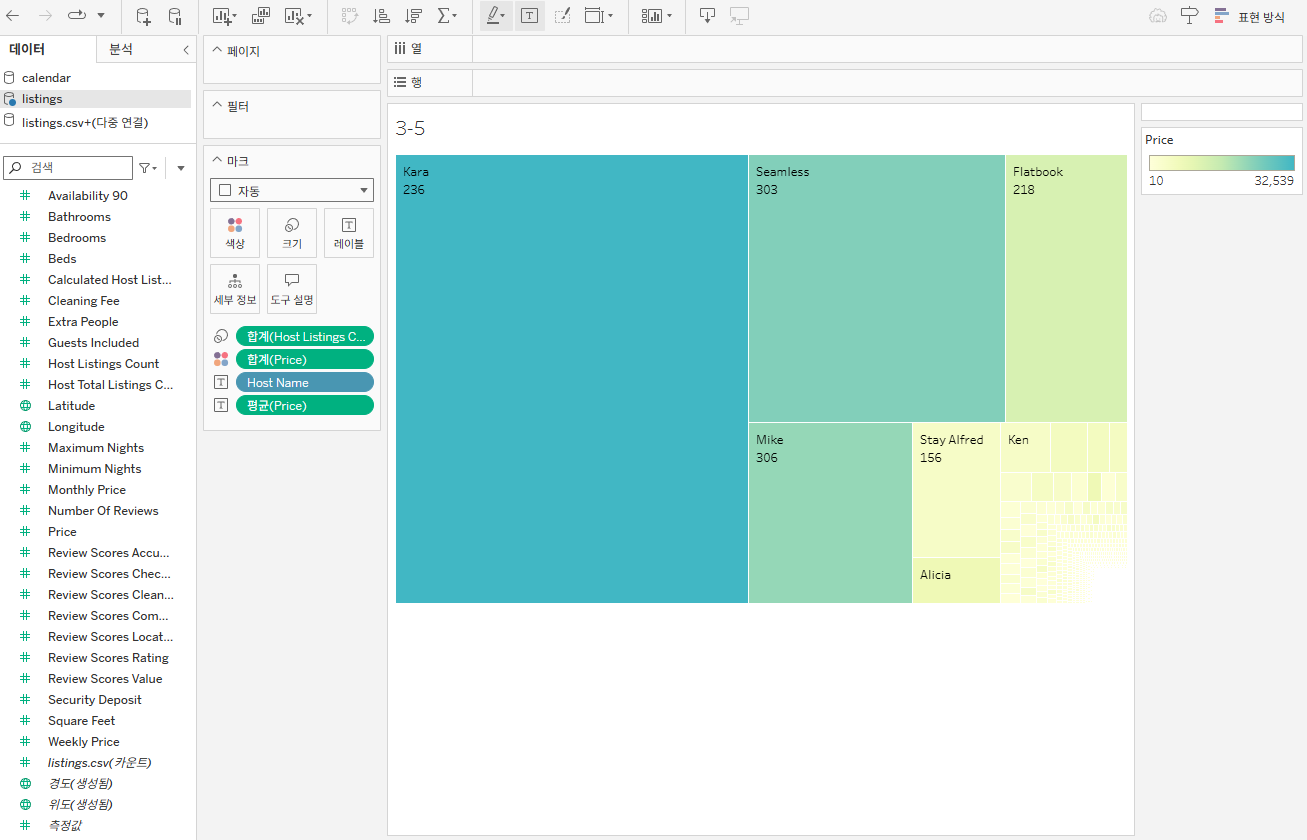
Task: Click the replay animation icon
Action: tap(77, 16)
